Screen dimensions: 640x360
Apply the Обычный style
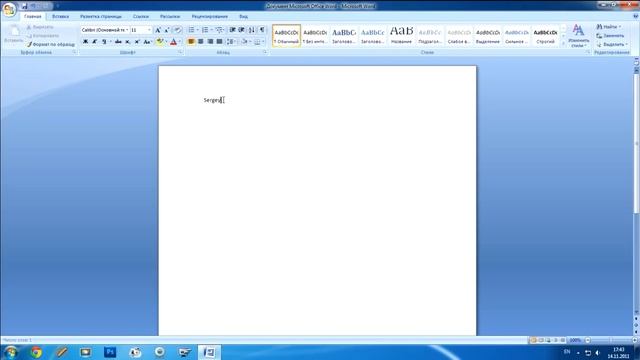[x=286, y=36]
